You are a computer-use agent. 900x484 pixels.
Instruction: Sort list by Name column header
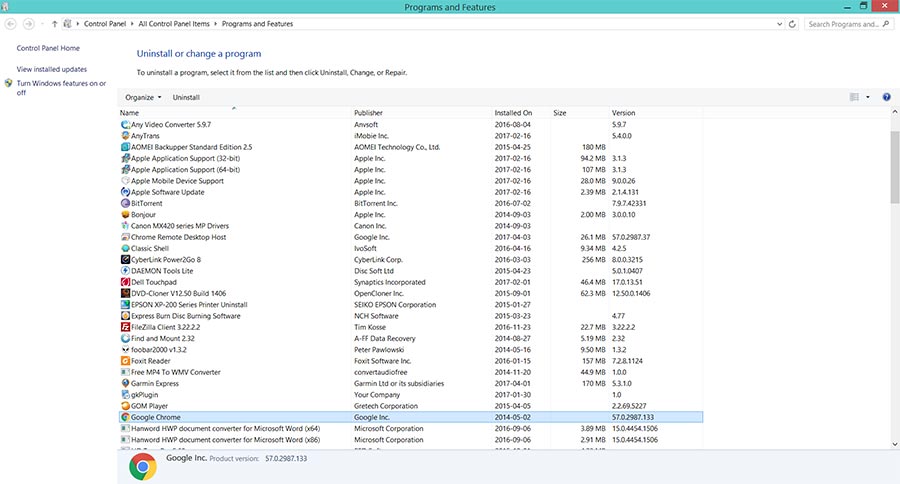(235, 113)
